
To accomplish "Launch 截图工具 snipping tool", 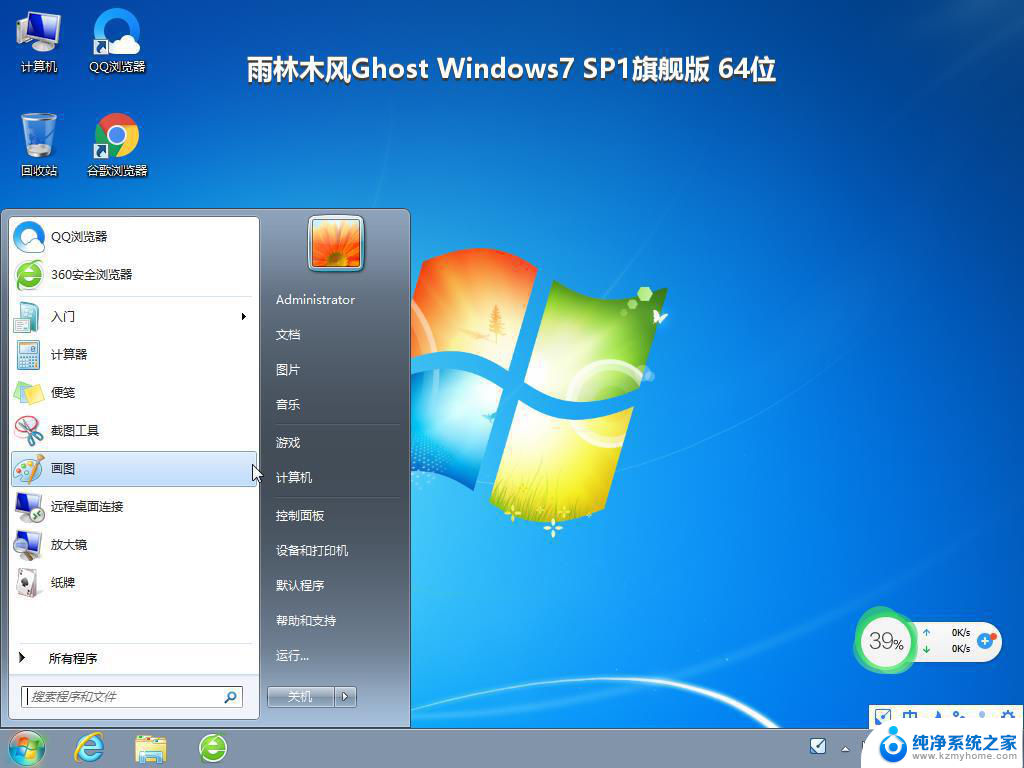I will (x=134, y=430).
